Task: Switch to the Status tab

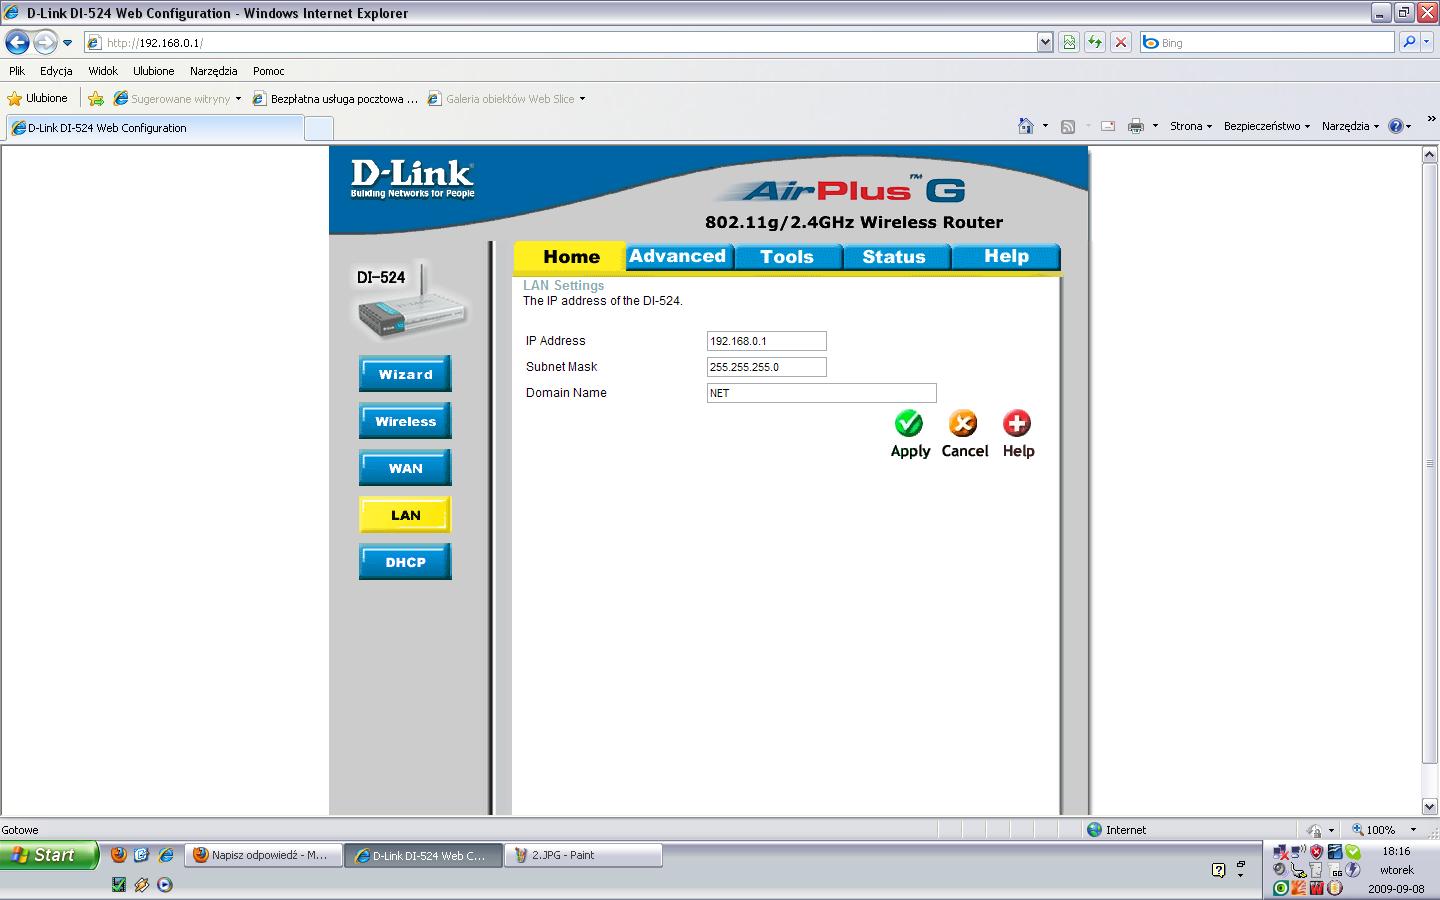Action: 894,257
